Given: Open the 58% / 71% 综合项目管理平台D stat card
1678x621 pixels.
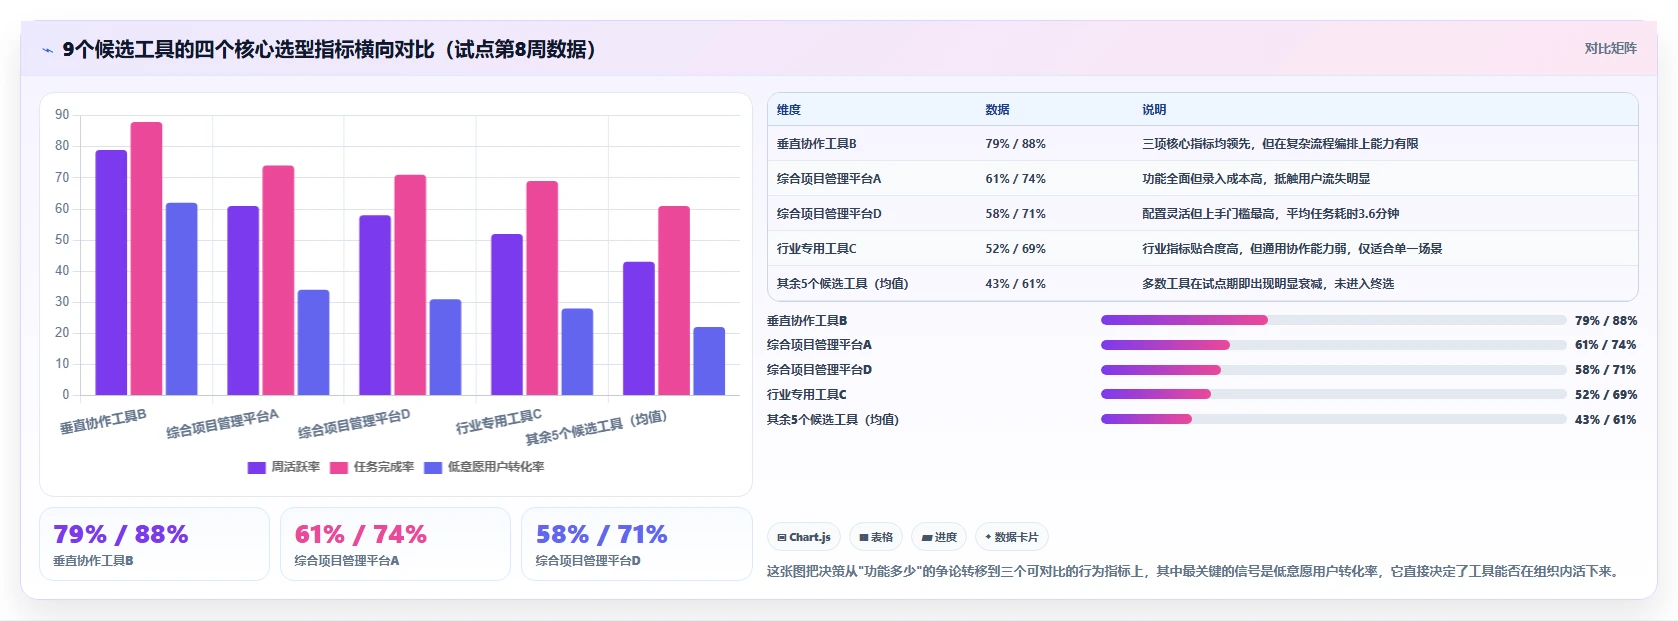Looking at the screenshot, I should [x=636, y=544].
